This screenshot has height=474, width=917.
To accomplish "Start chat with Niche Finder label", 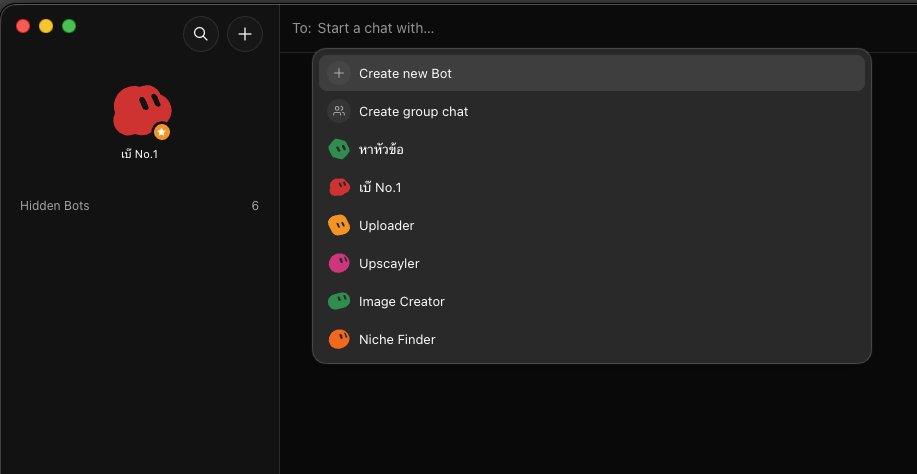I will click(x=397, y=340).
